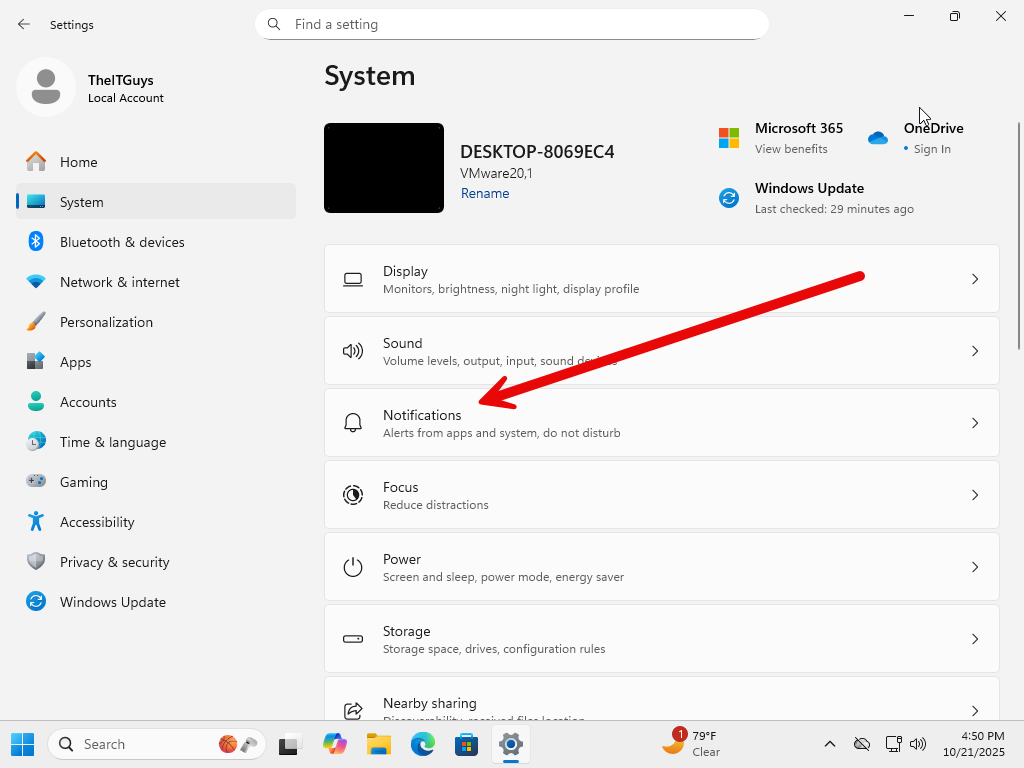Screen dimensions: 1024x768
Task: Show hidden icons in system tray
Action: (x=829, y=744)
